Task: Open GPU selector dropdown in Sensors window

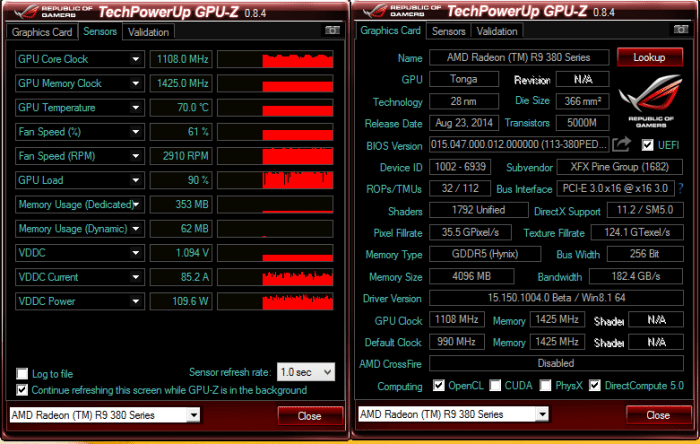Action: 193,415
